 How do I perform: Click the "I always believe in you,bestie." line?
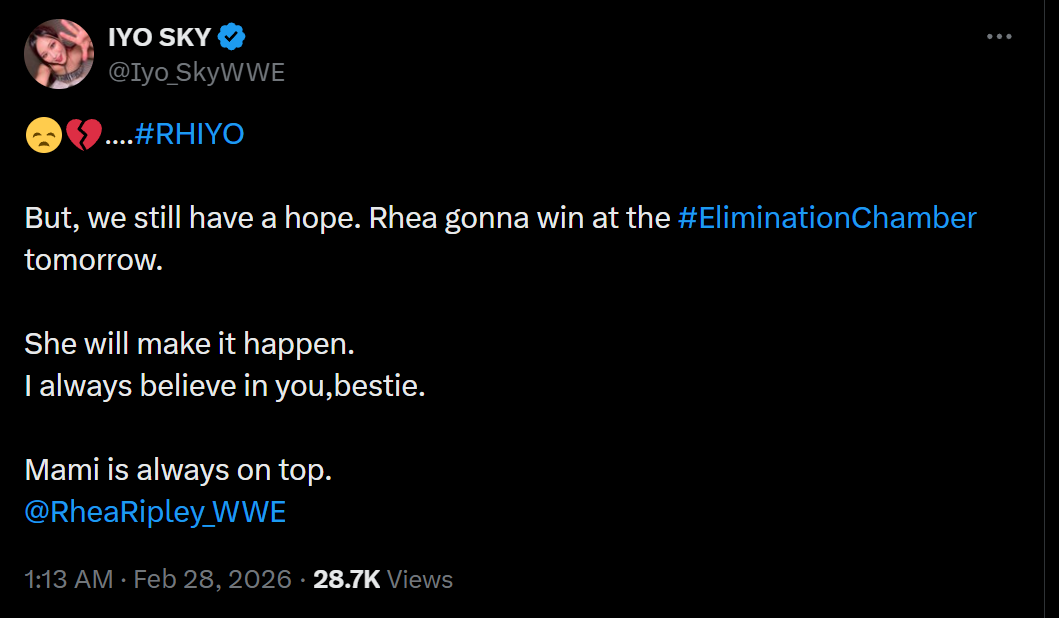(x=225, y=386)
